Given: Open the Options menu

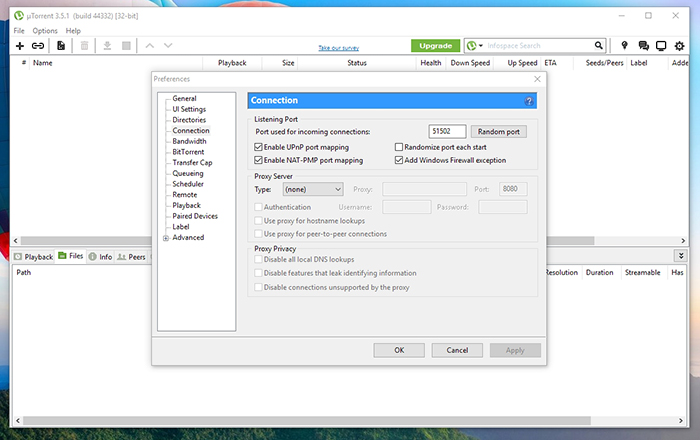Looking at the screenshot, I should point(45,31).
